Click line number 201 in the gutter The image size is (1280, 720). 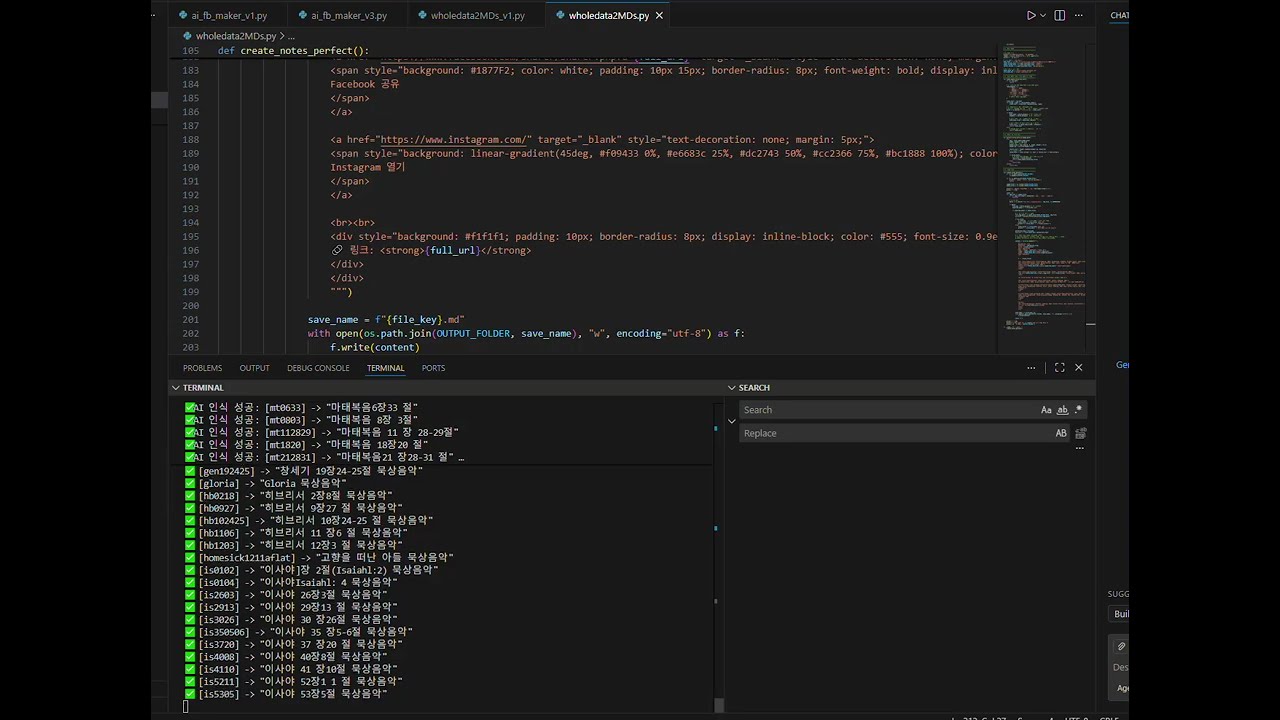(x=191, y=320)
